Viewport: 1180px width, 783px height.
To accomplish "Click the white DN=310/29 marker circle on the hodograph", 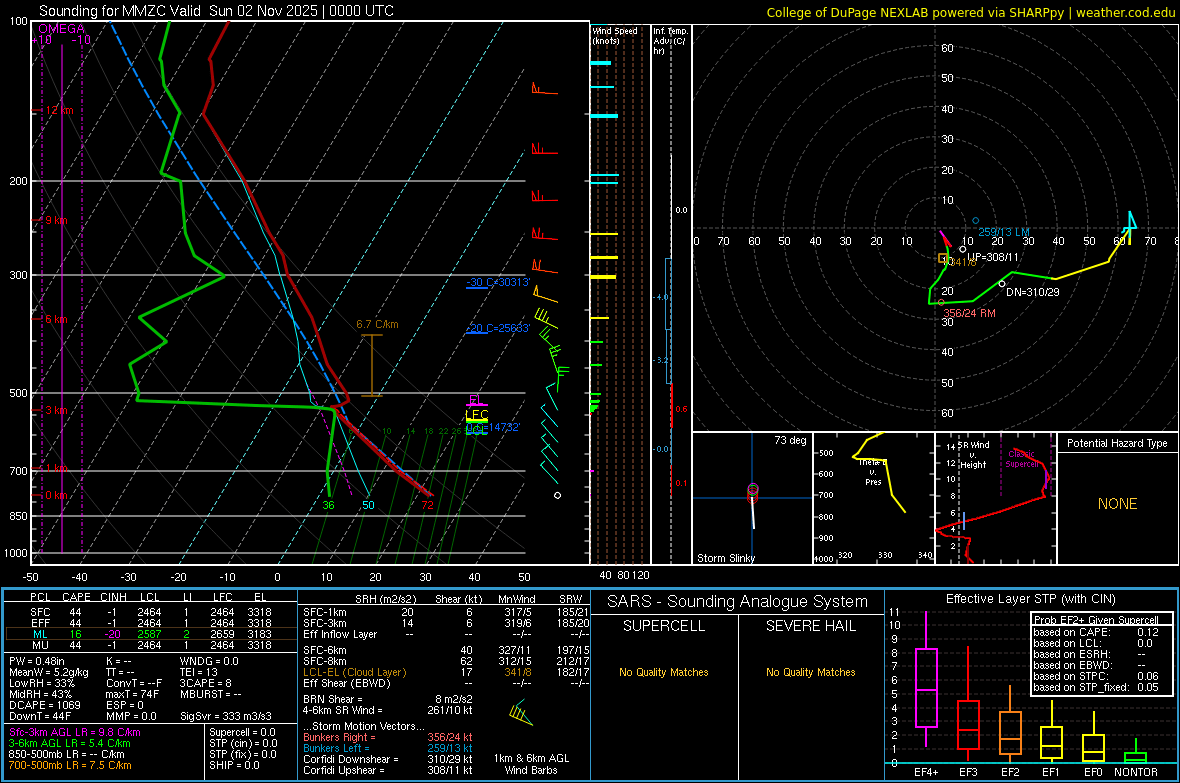I will click(1002, 284).
